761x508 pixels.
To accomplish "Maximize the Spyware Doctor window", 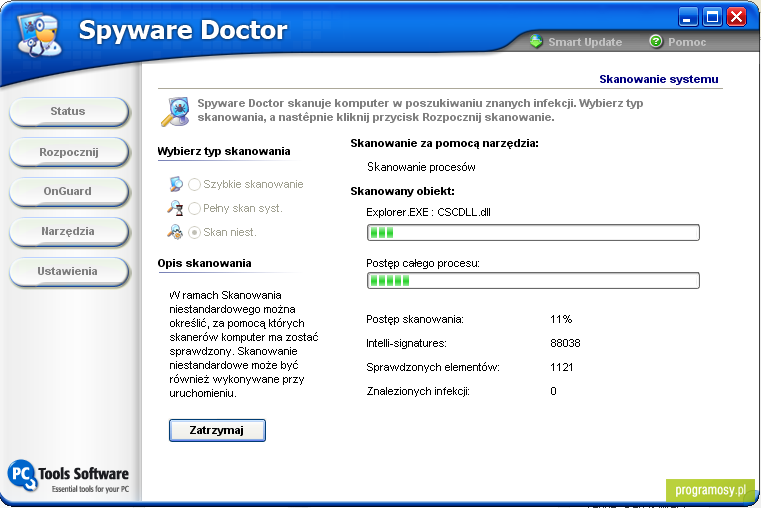I will (x=712, y=17).
